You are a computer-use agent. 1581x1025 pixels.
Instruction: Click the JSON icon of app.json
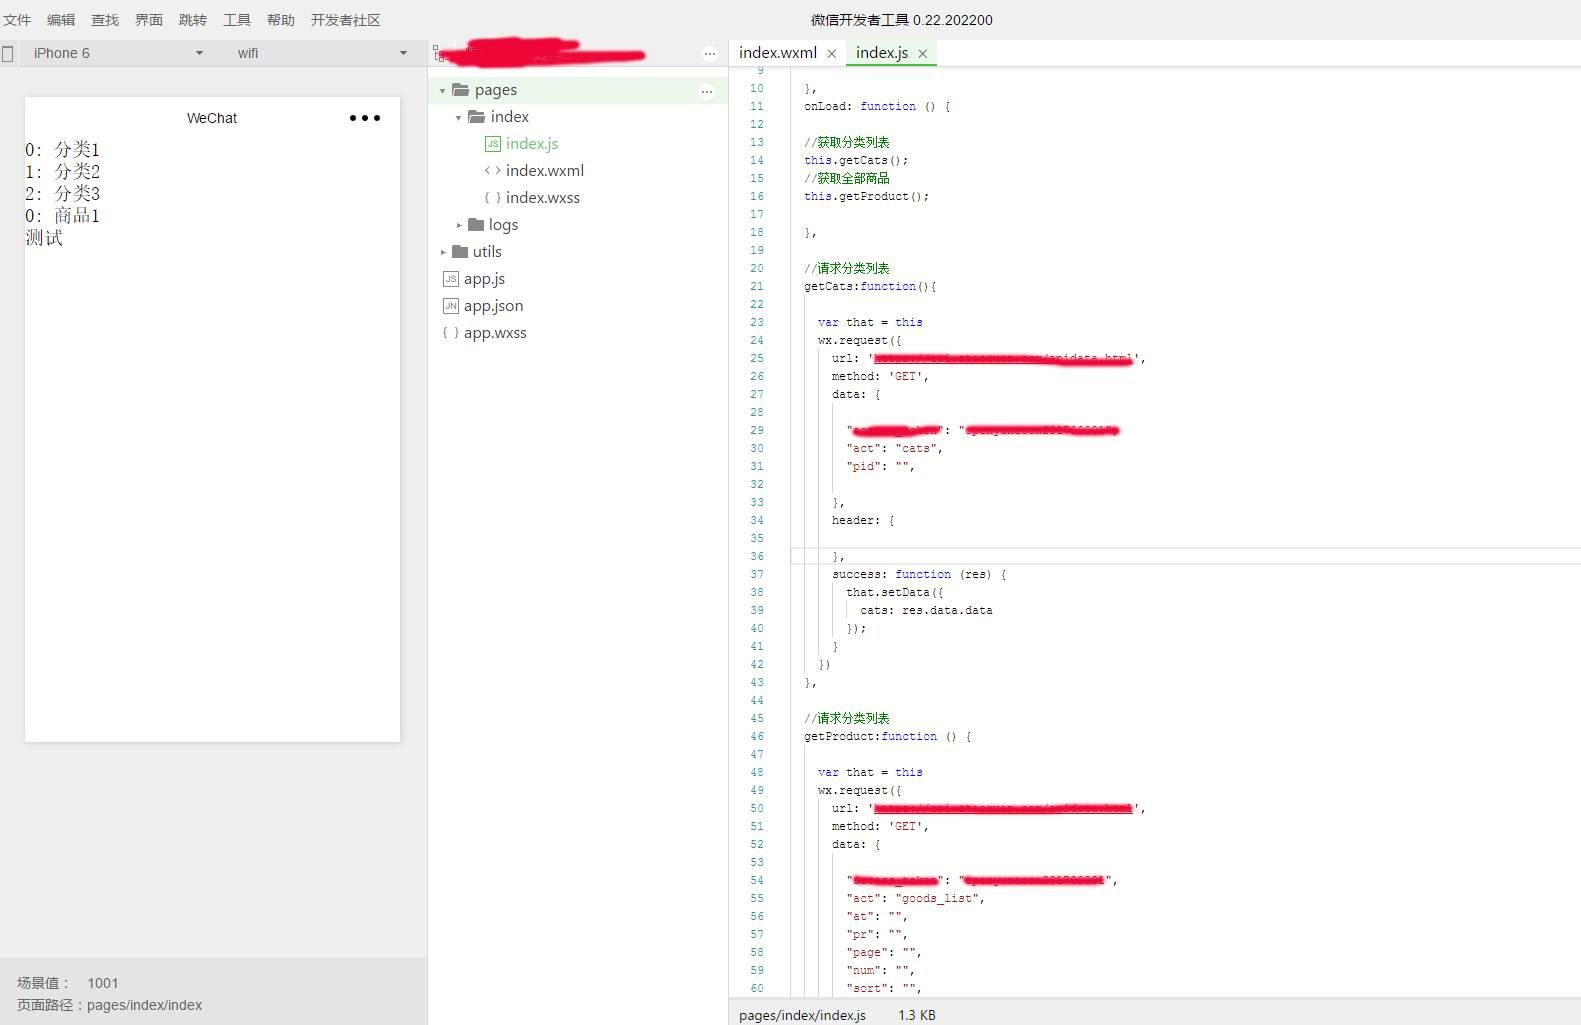(451, 306)
